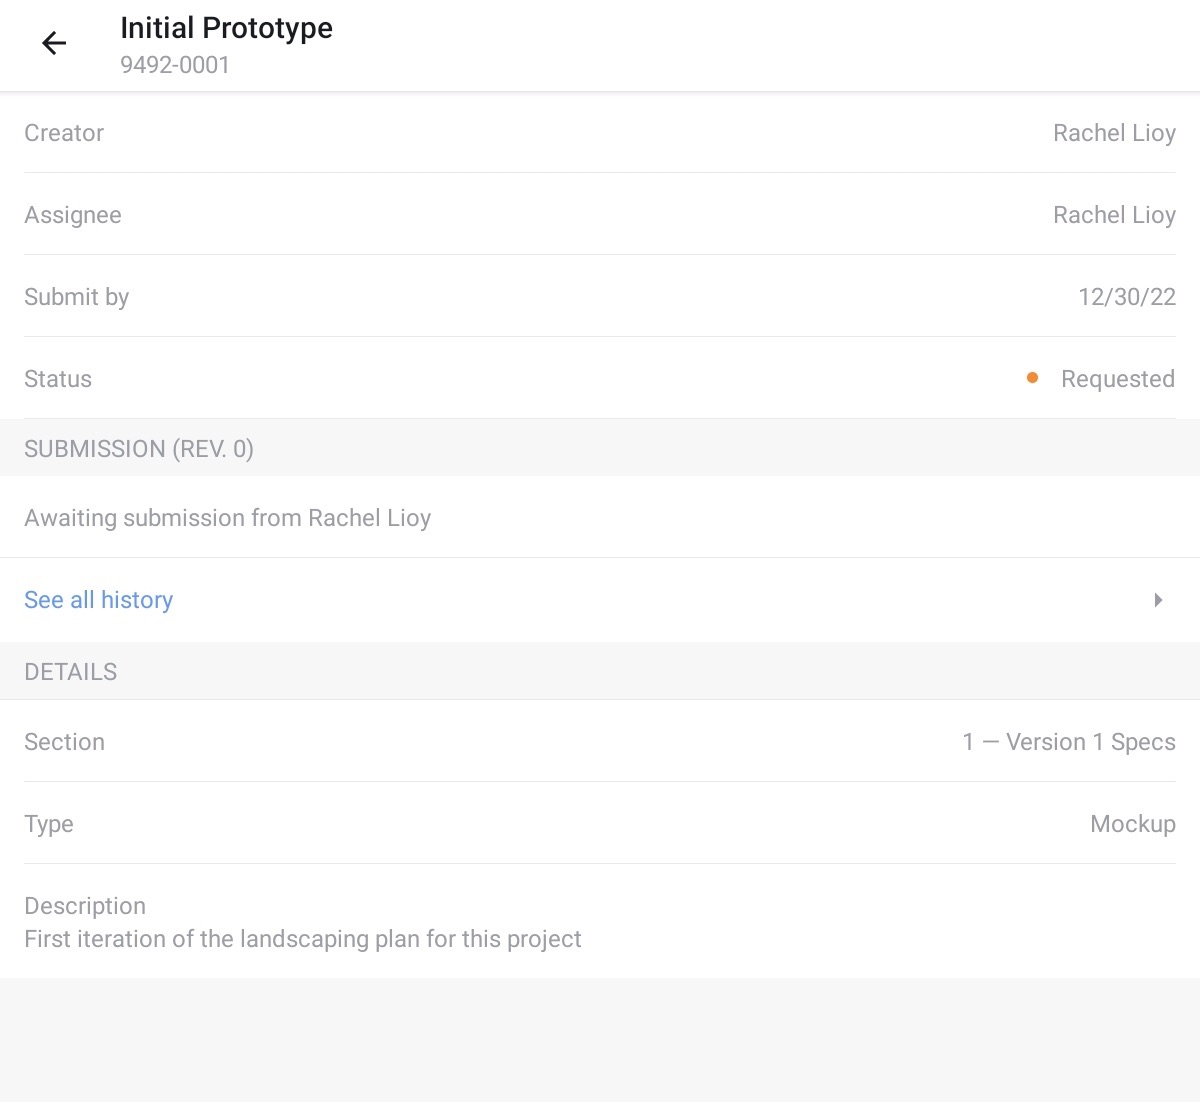The image size is (1200, 1102).
Task: Click the Requested status text
Action: (1117, 379)
